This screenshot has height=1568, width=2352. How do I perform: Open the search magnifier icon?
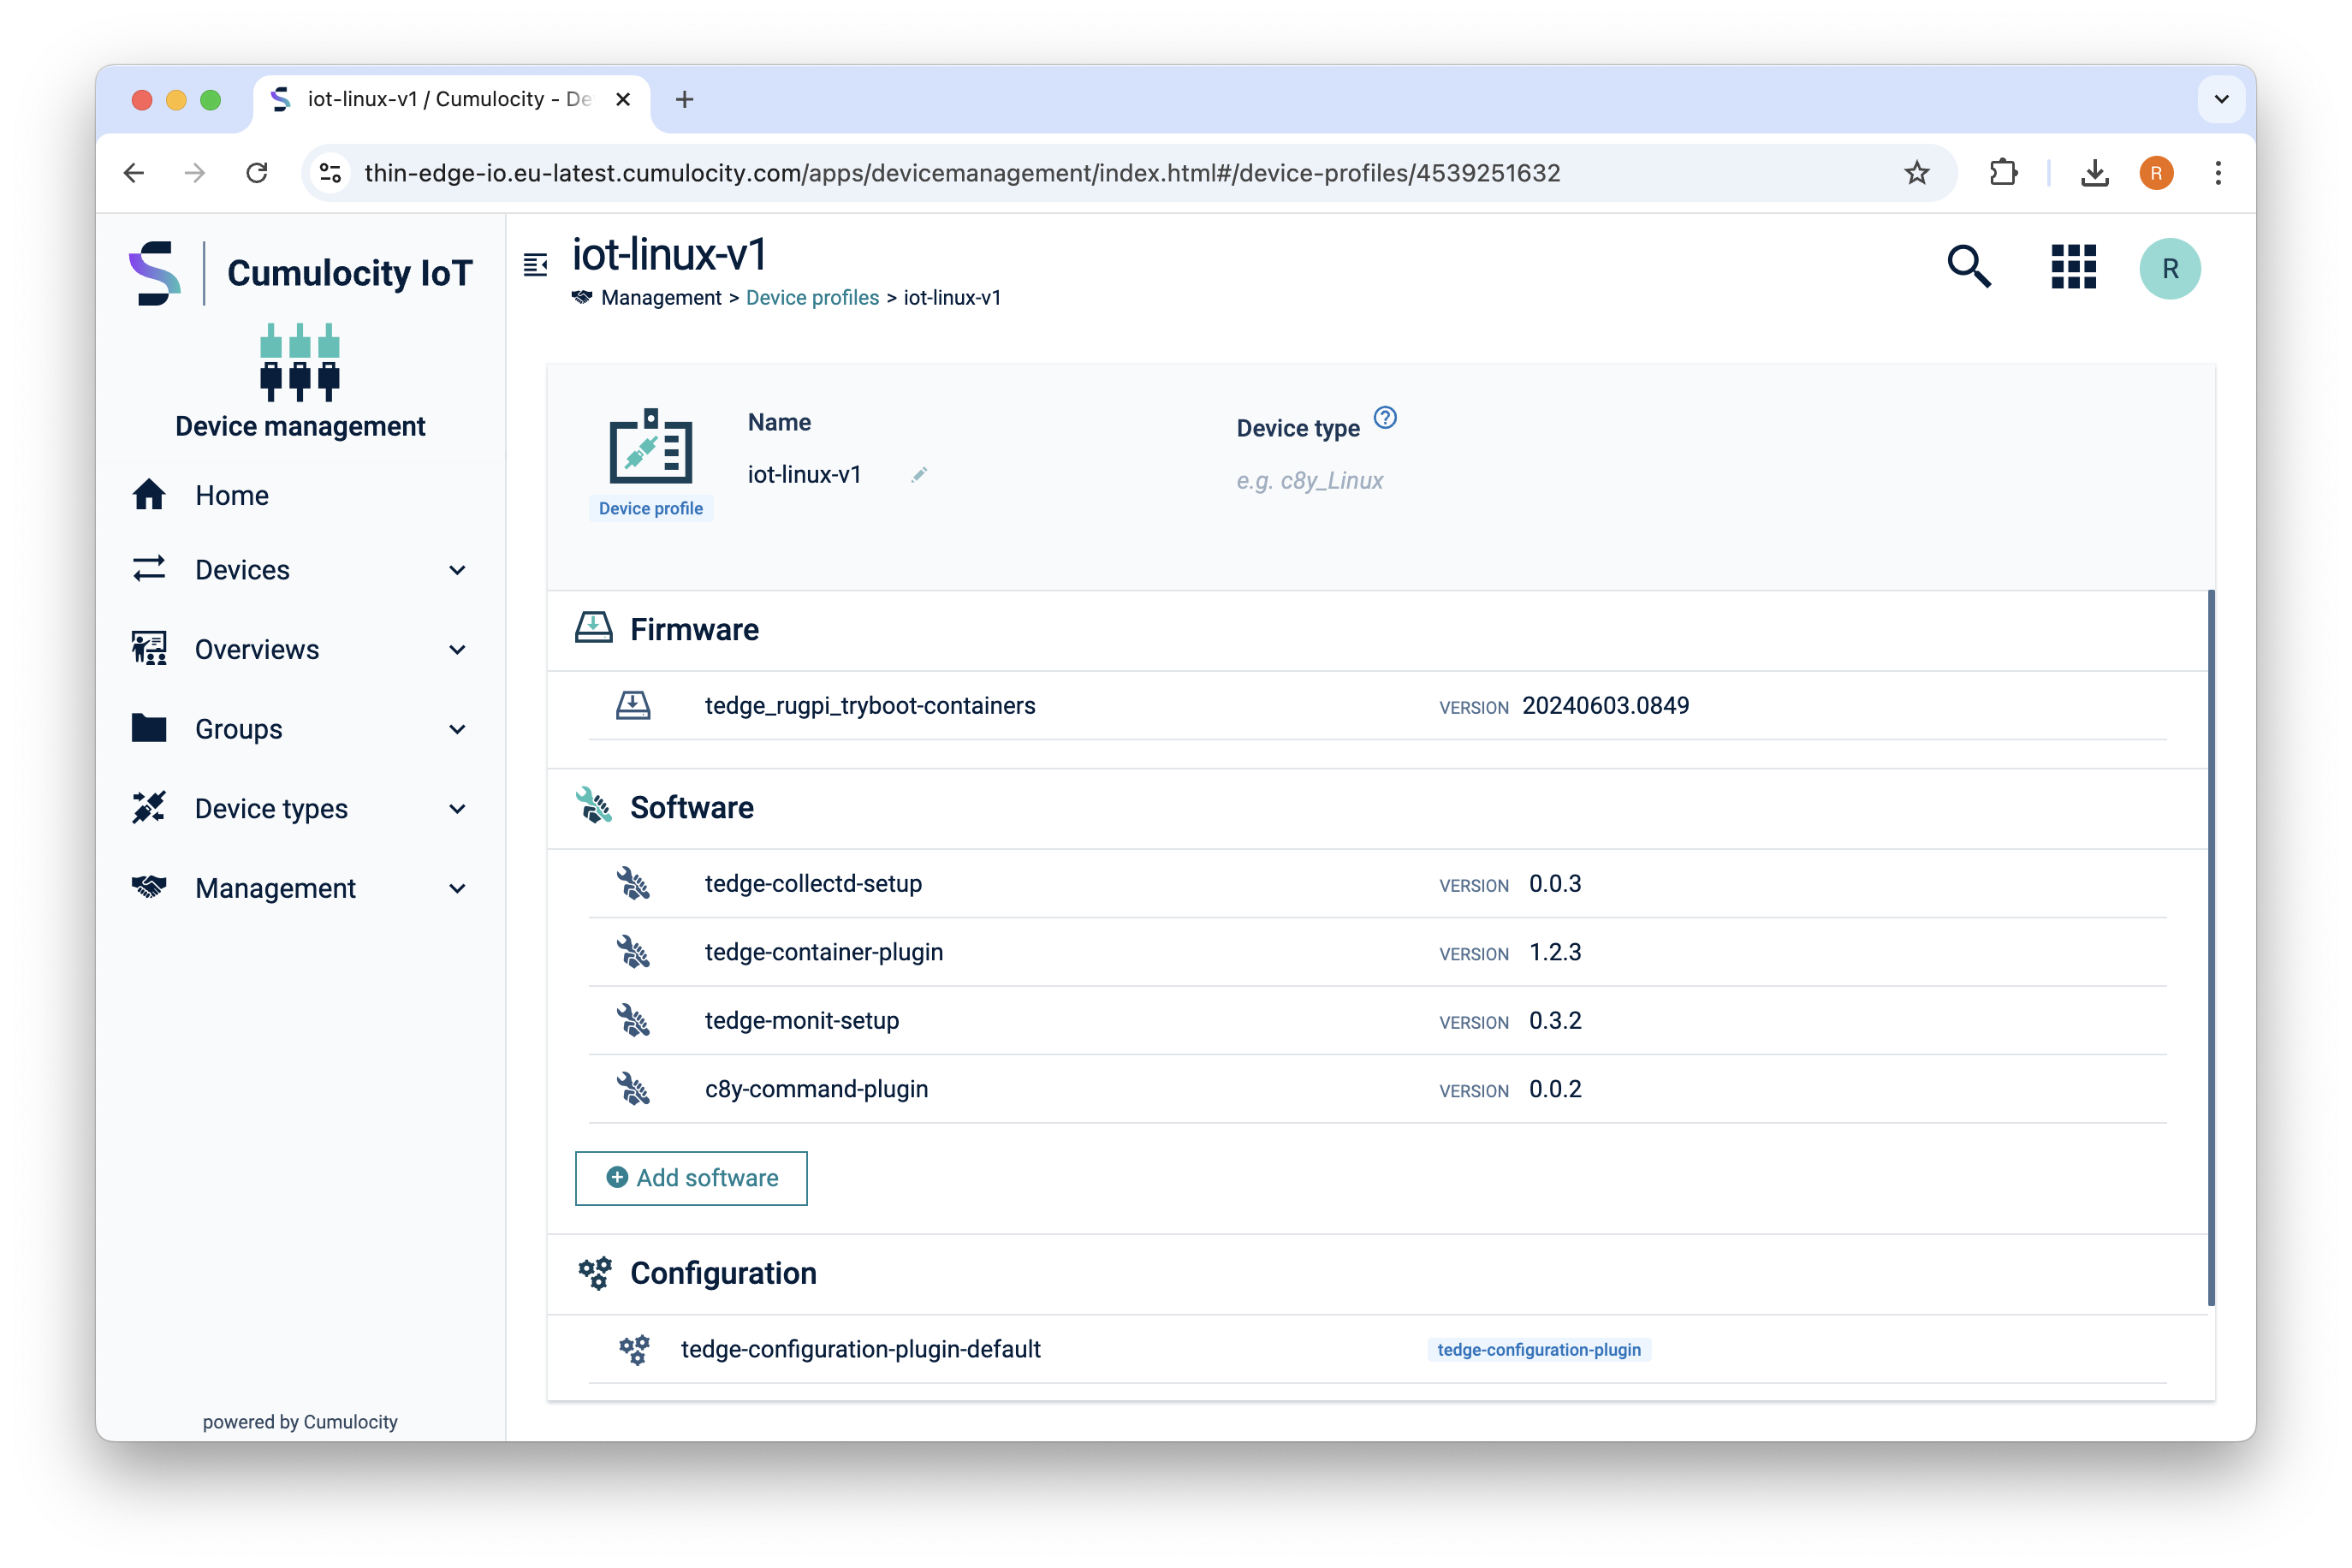[1969, 267]
